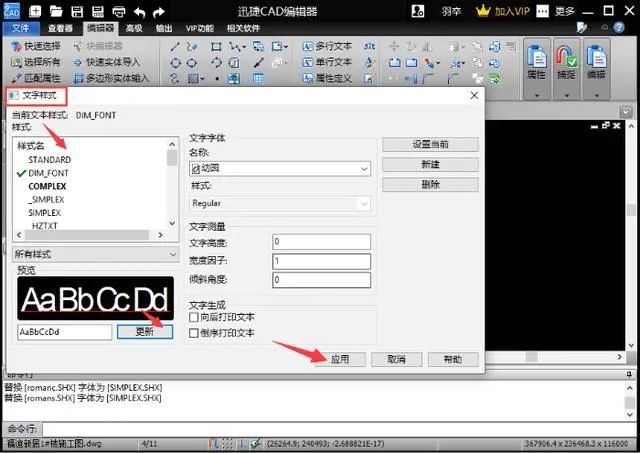Enable the backwards print text (向后打印文本) checkbox

coord(194,317)
